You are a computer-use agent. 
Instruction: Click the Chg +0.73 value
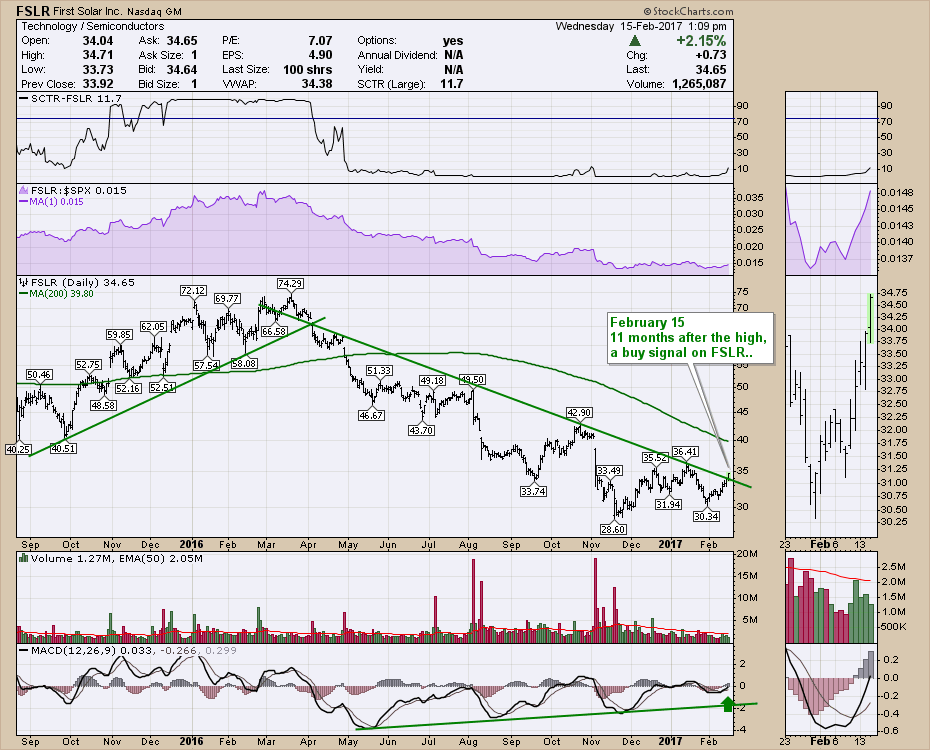coord(711,55)
